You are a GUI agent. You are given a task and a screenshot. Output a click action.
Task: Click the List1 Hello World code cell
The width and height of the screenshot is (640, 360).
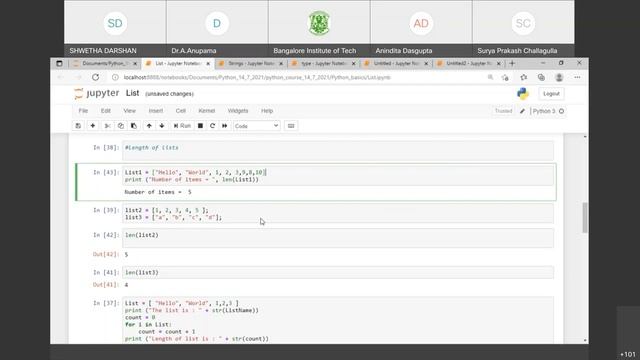point(338,176)
